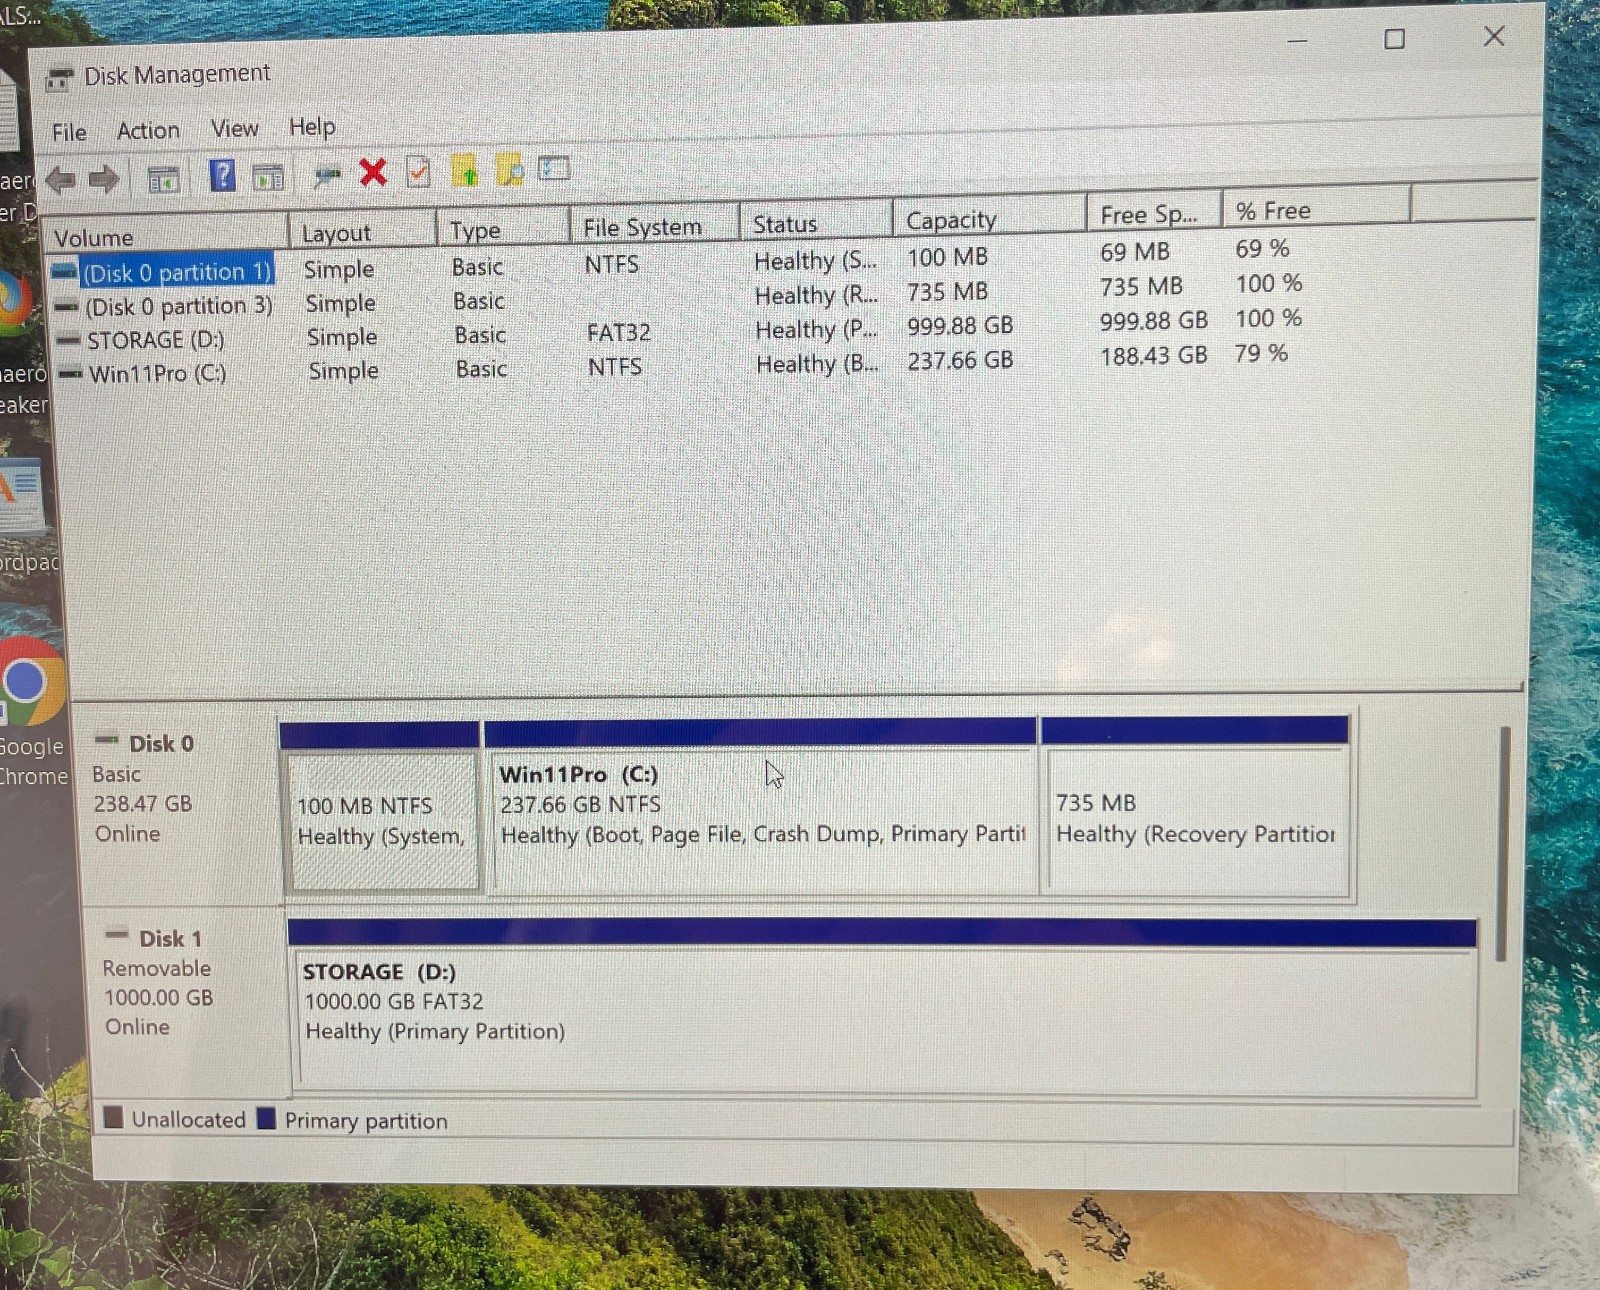Click the 79 % free cell

(x=1261, y=353)
